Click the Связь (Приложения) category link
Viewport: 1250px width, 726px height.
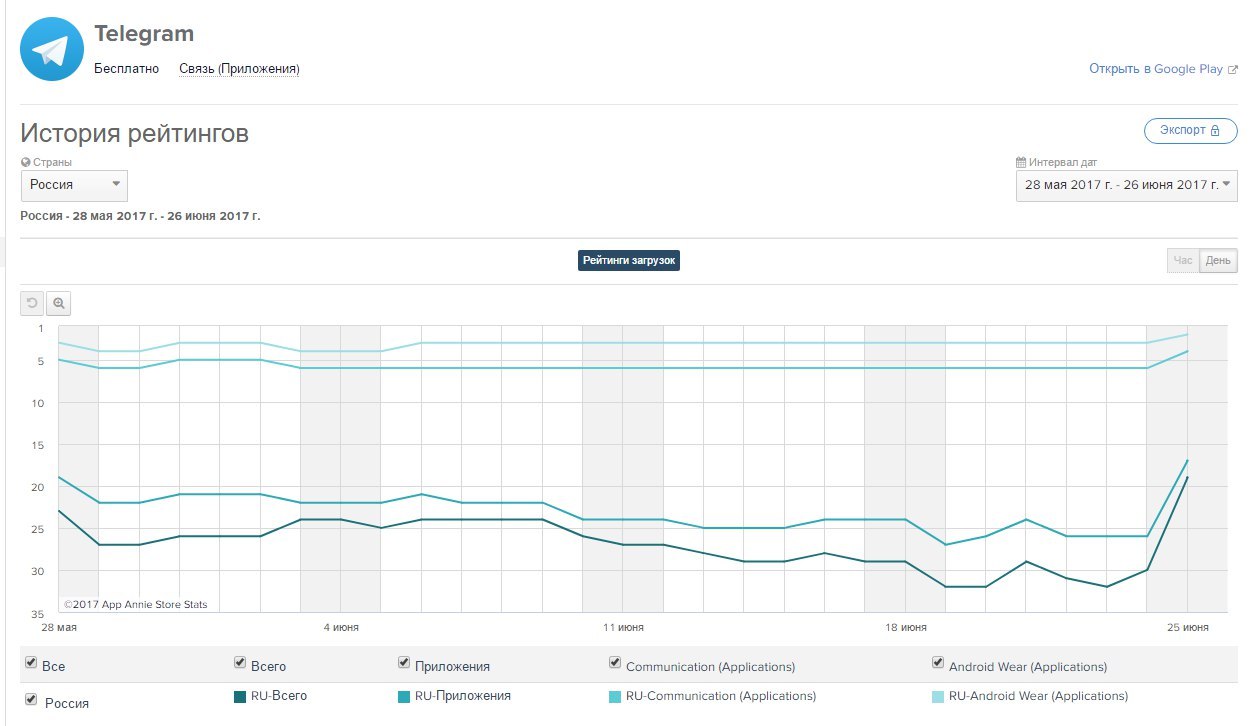(239, 69)
